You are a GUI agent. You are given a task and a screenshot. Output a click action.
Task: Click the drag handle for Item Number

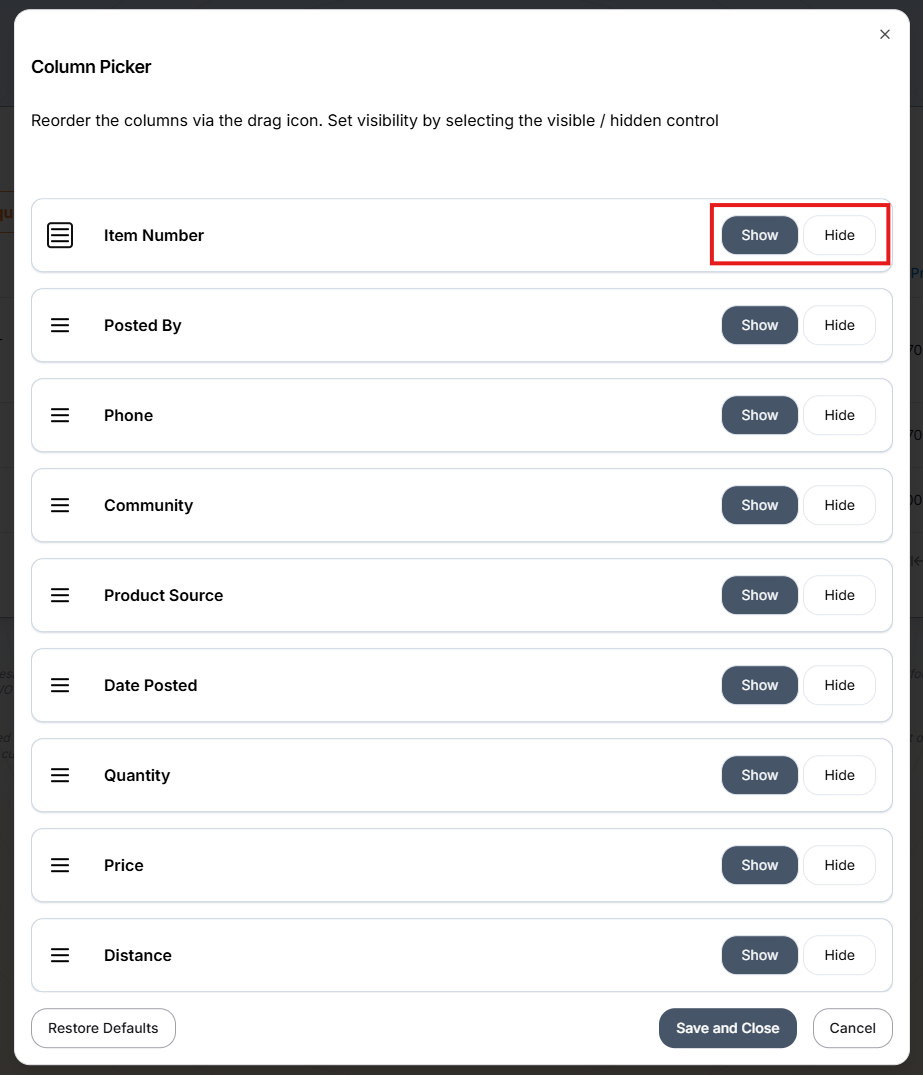[x=60, y=235]
